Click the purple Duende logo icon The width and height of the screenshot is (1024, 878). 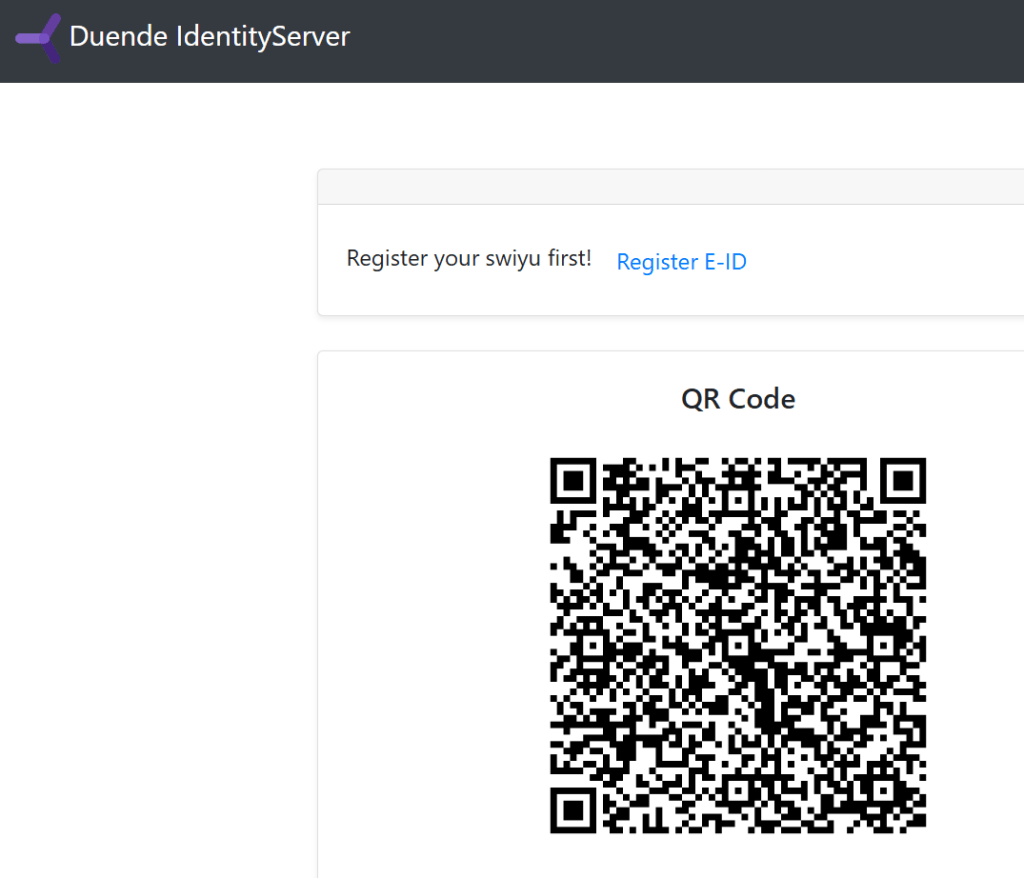[x=38, y=38]
